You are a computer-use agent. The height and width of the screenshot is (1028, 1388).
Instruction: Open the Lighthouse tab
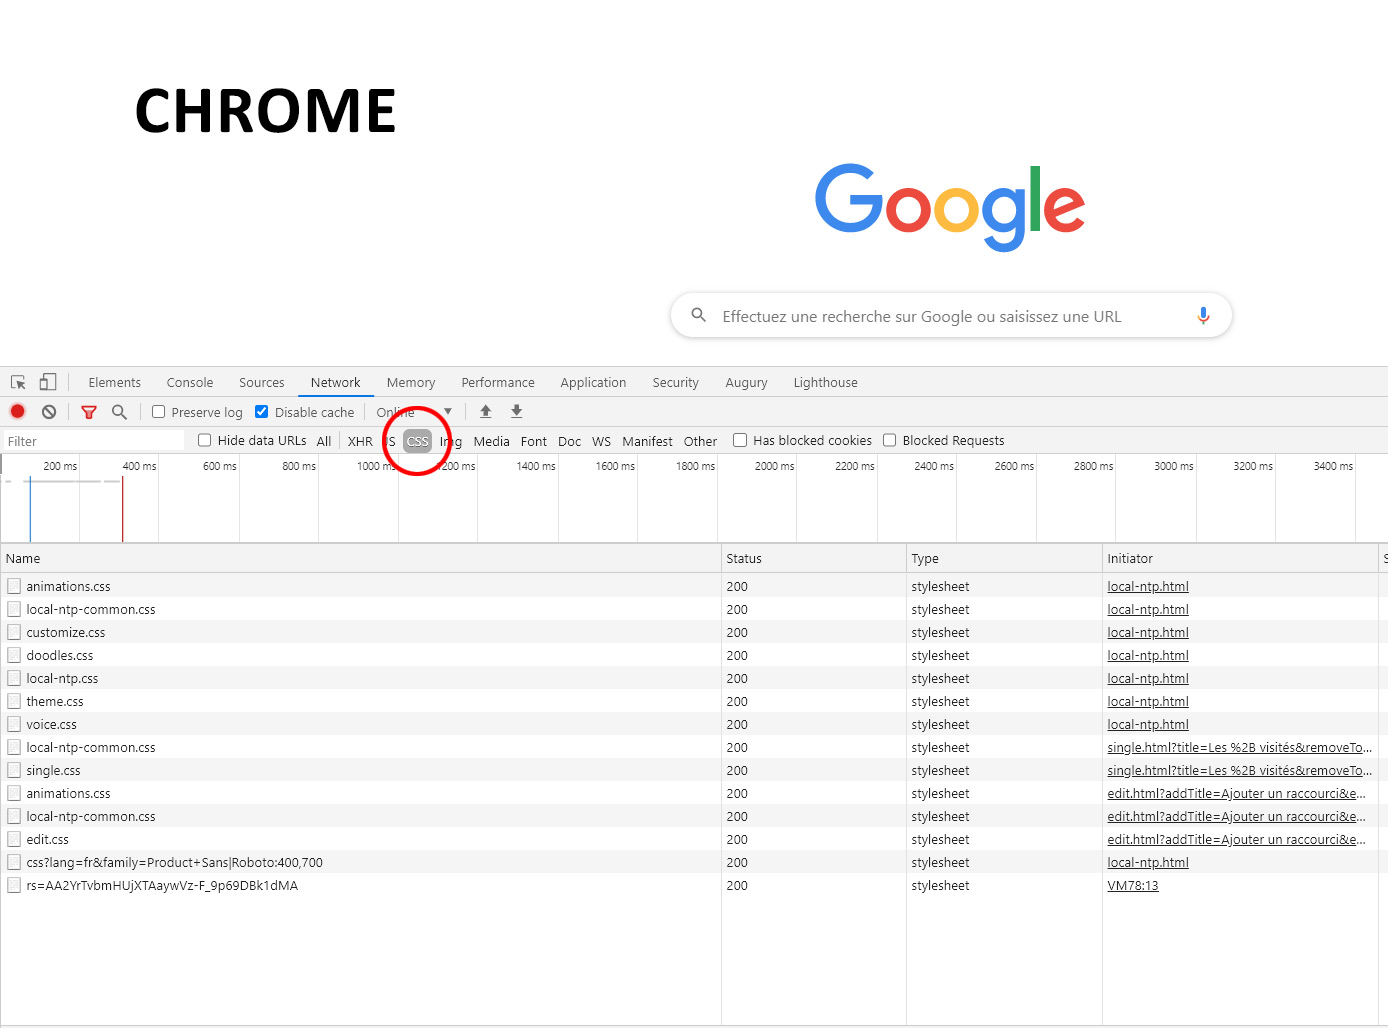tap(826, 382)
